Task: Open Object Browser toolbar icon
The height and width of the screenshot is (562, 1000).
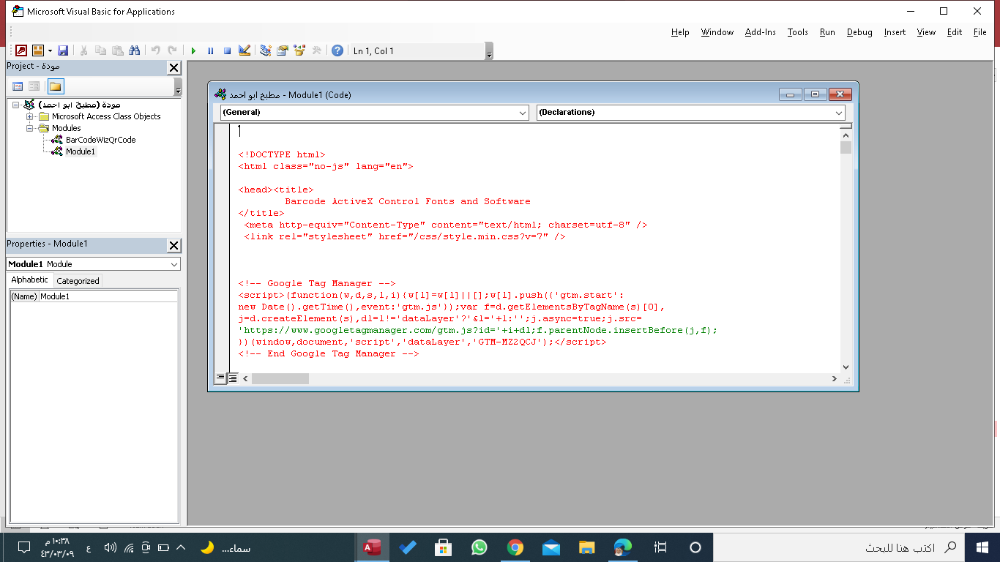Action: [x=299, y=50]
